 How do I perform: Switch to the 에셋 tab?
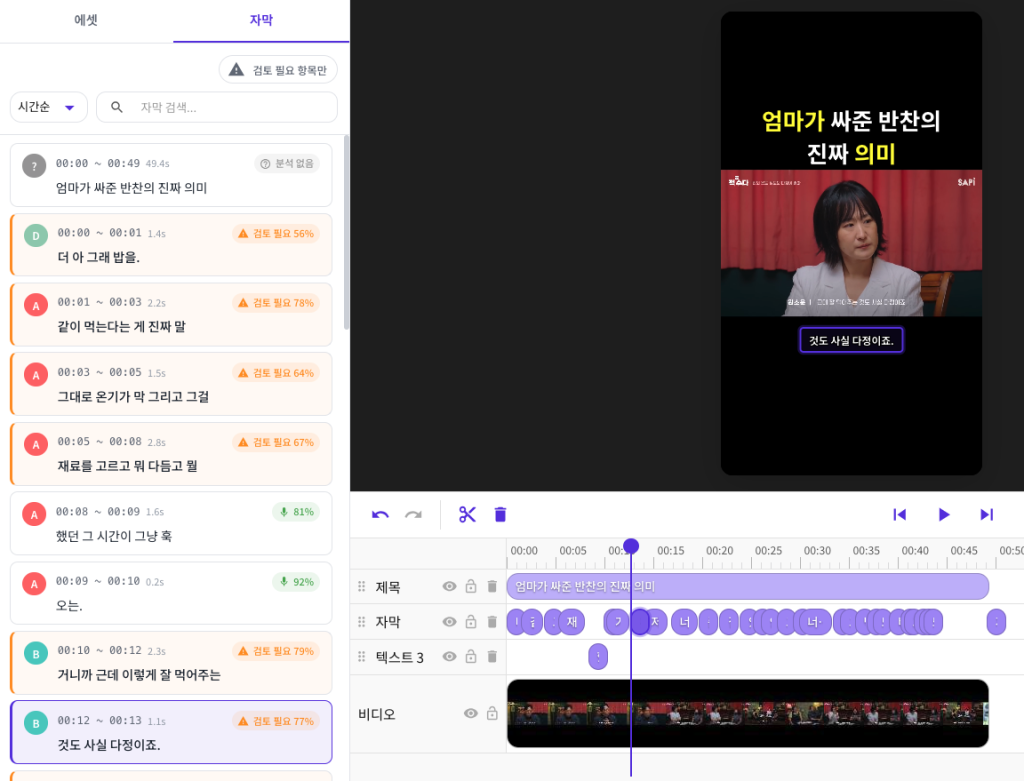86,20
